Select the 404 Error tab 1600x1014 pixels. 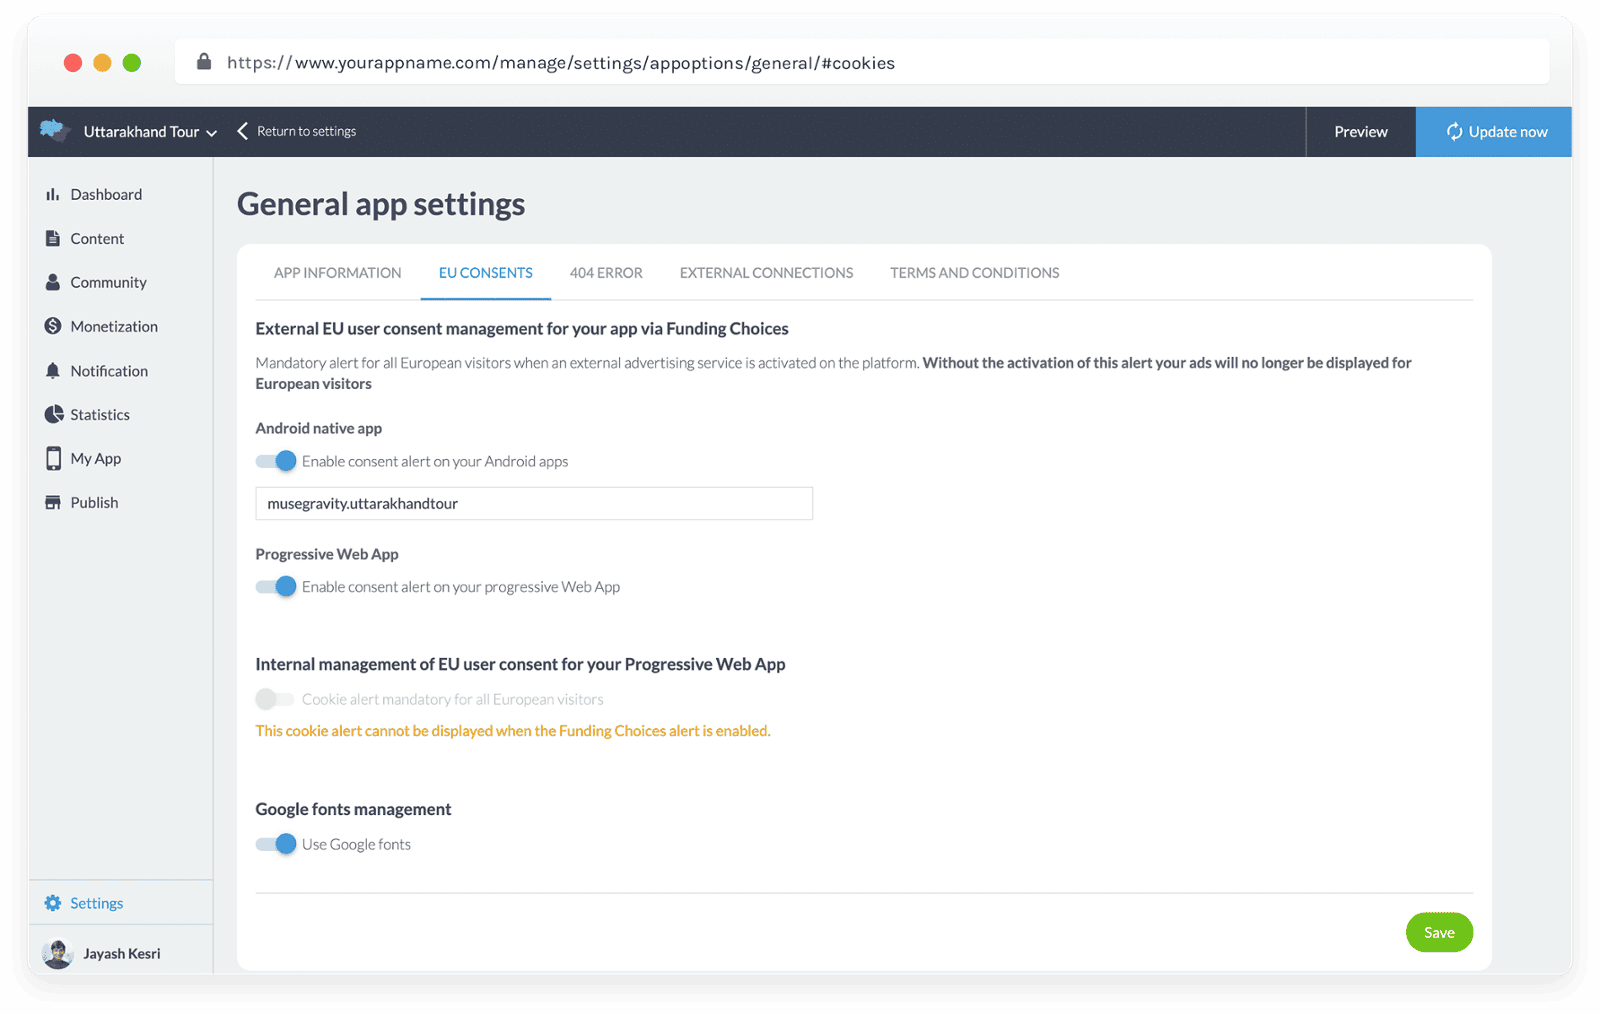click(x=606, y=273)
